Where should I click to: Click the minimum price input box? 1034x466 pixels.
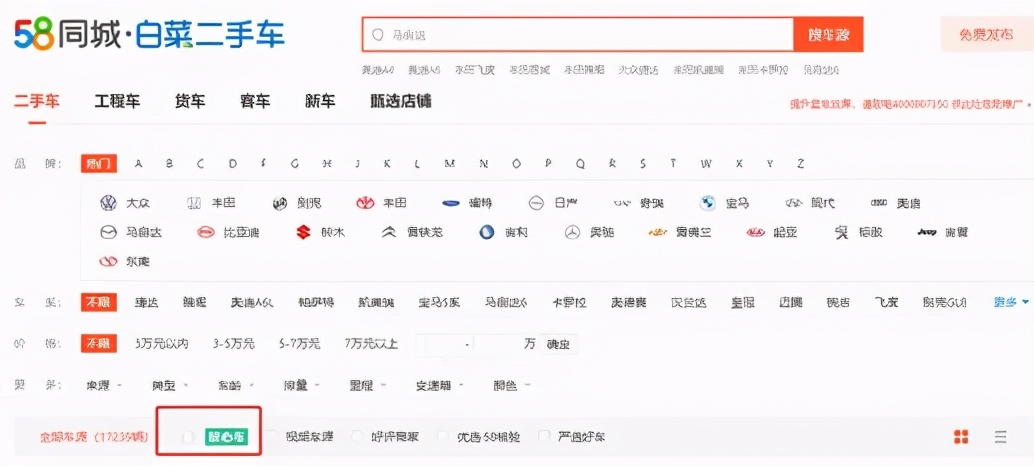coord(441,344)
